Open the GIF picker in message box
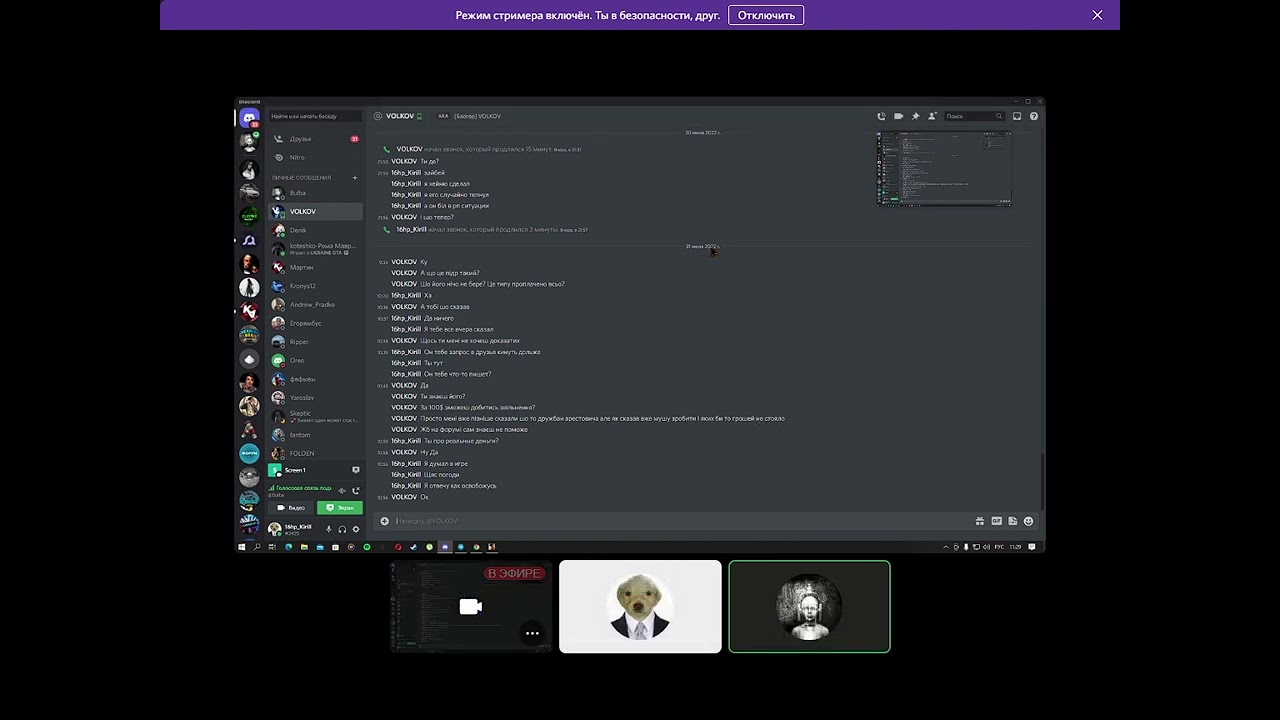The width and height of the screenshot is (1280, 720). tap(996, 521)
